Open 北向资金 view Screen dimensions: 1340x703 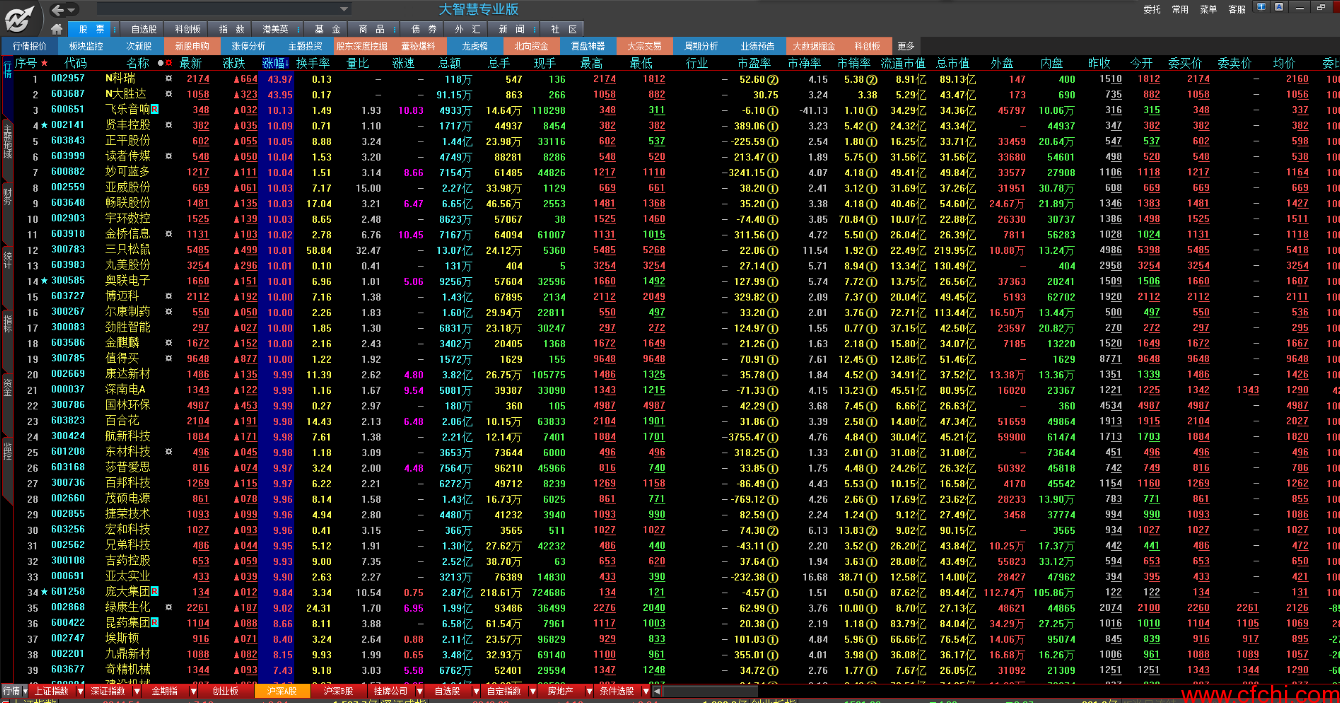531,46
